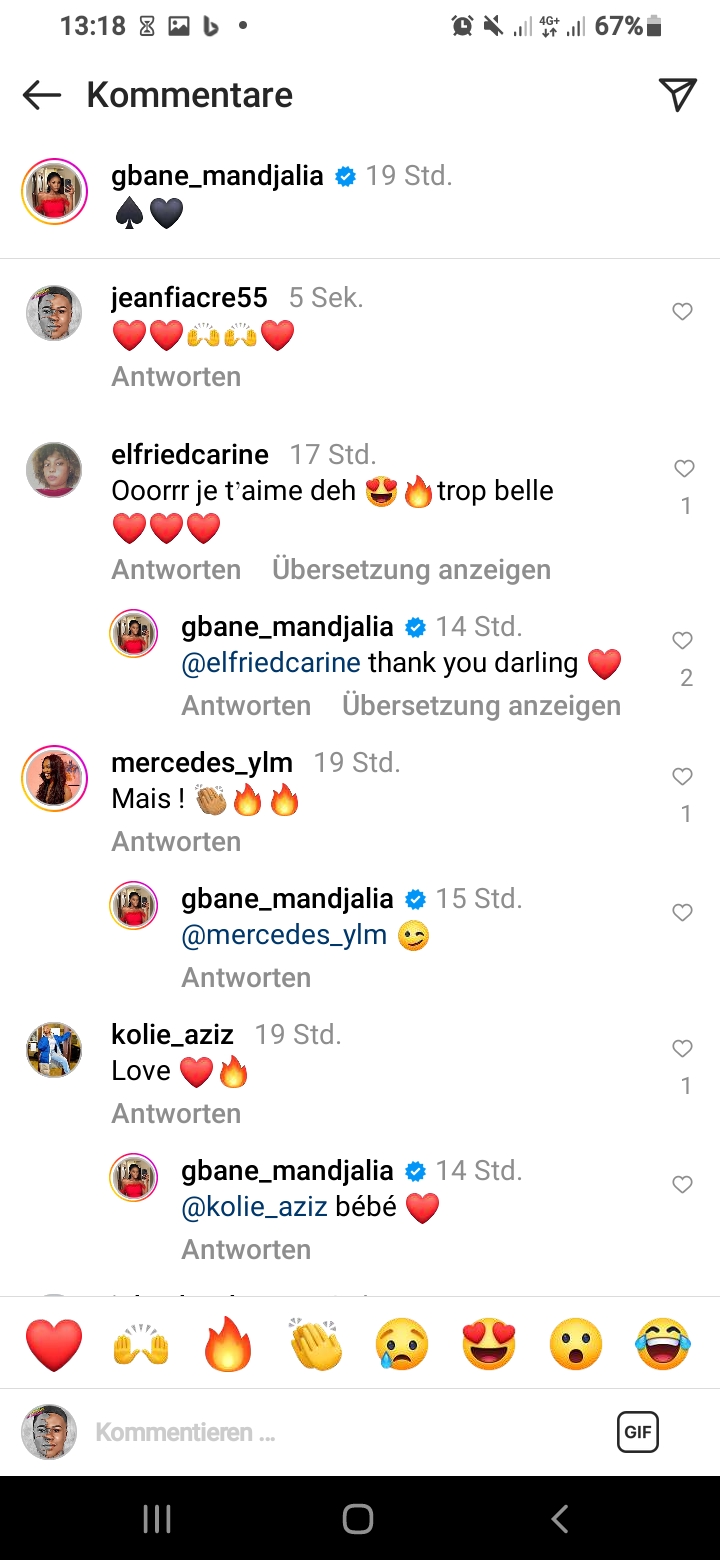Reply to jeanfiacre55's comment

tap(176, 377)
